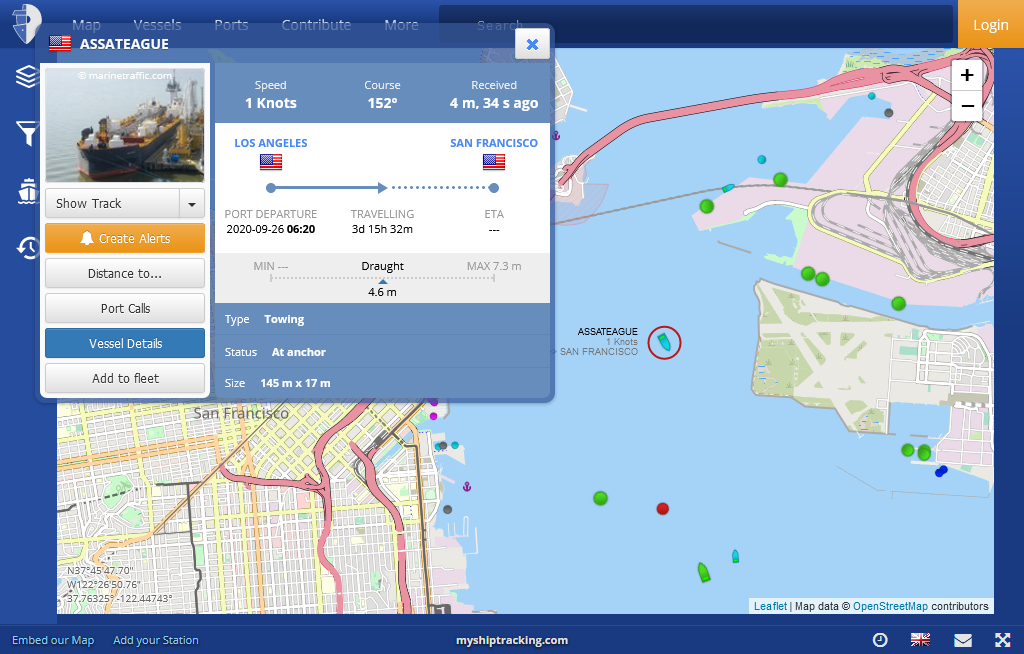Open the More menu in navbar
Screen dimensions: 1024x654
(x=401, y=25)
